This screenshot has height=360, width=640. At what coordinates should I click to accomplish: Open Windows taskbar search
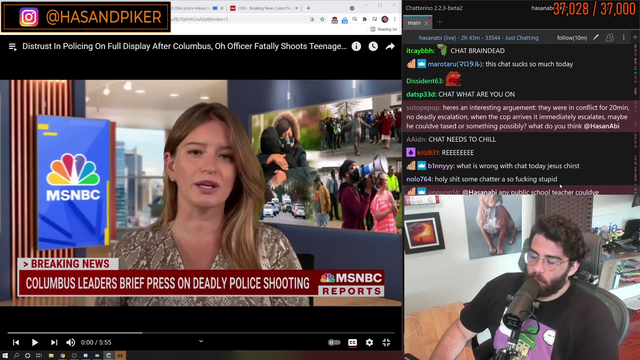pos(16,356)
